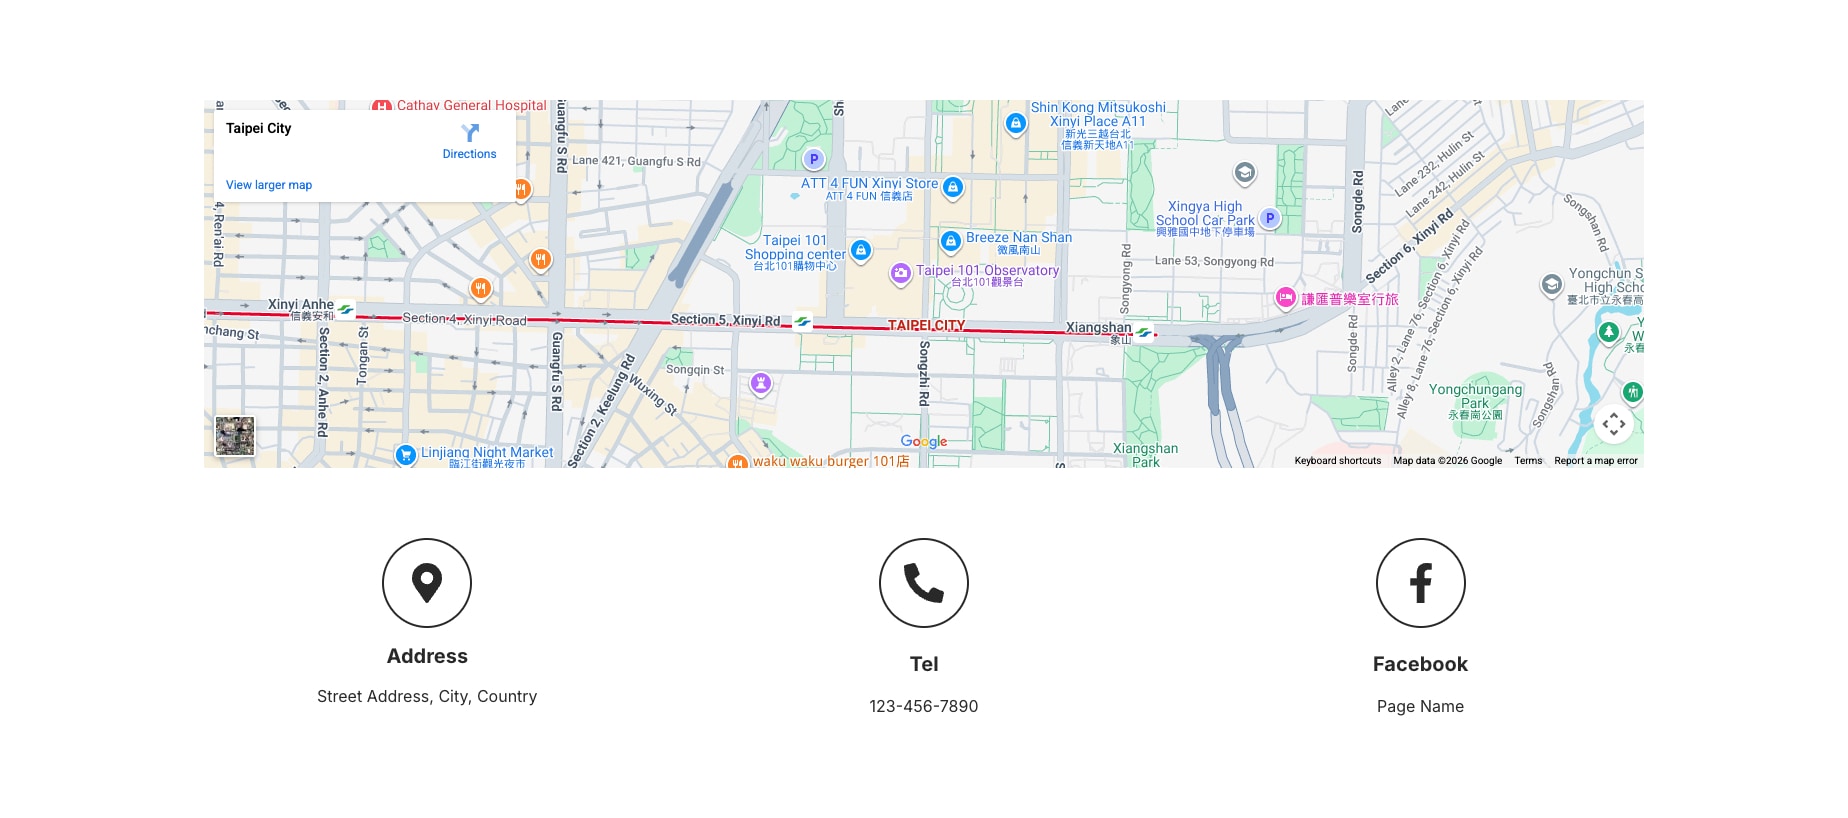Click the Google logo on the map
Screen dimensions: 1848x818
click(924, 441)
